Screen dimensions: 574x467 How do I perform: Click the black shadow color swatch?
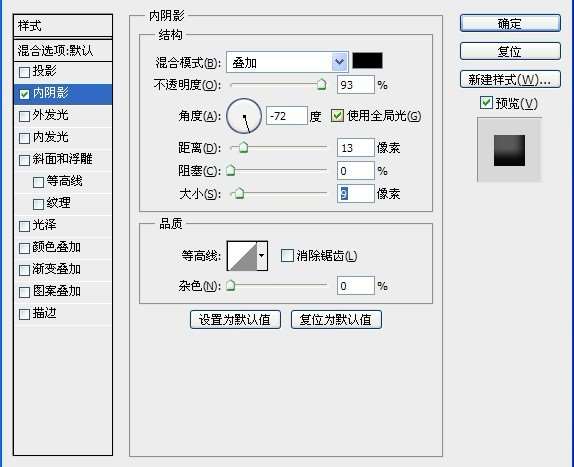coord(367,60)
